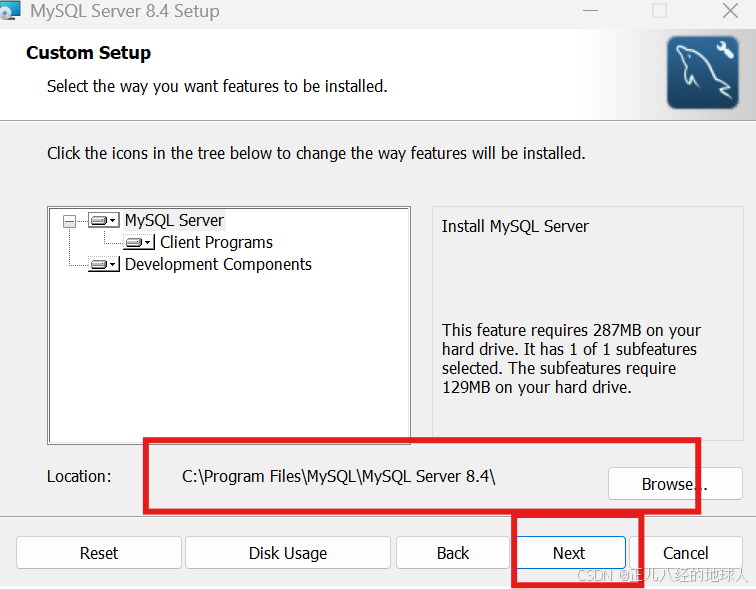The width and height of the screenshot is (756, 589).
Task: Click the Reset button
Action: click(x=99, y=553)
